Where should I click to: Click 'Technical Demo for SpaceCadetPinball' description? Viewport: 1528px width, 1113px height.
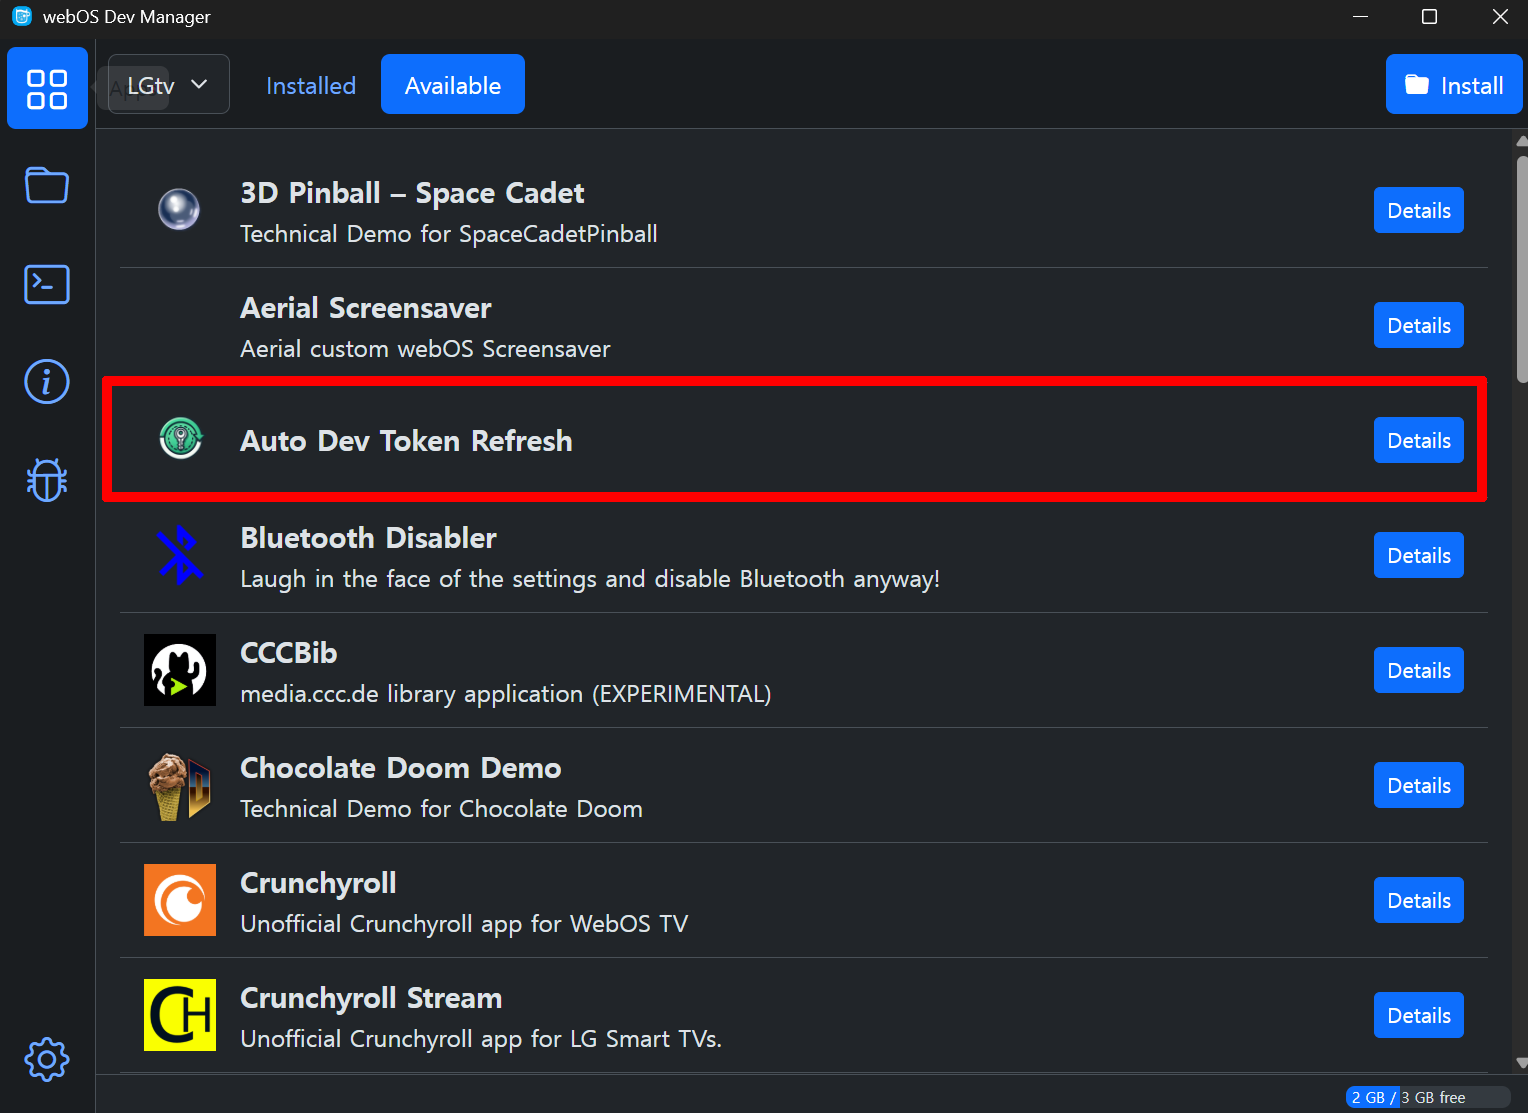tap(449, 234)
